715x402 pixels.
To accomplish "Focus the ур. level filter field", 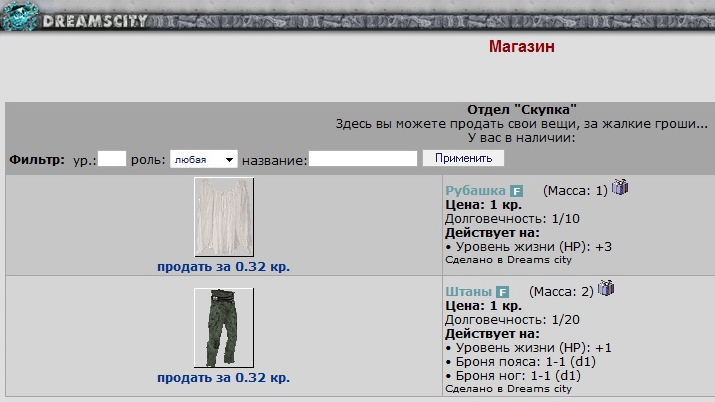I will pos(112,159).
